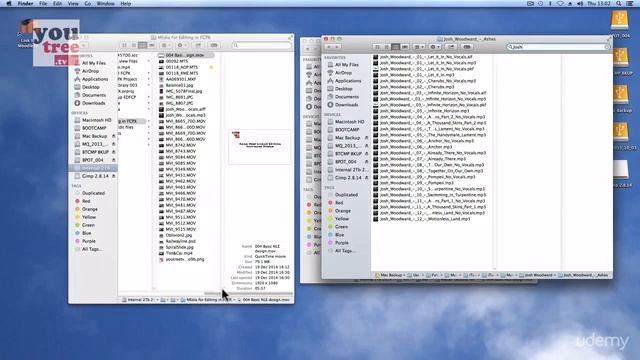Click the movie preview thumbnail in Media for Editing

click(260, 147)
